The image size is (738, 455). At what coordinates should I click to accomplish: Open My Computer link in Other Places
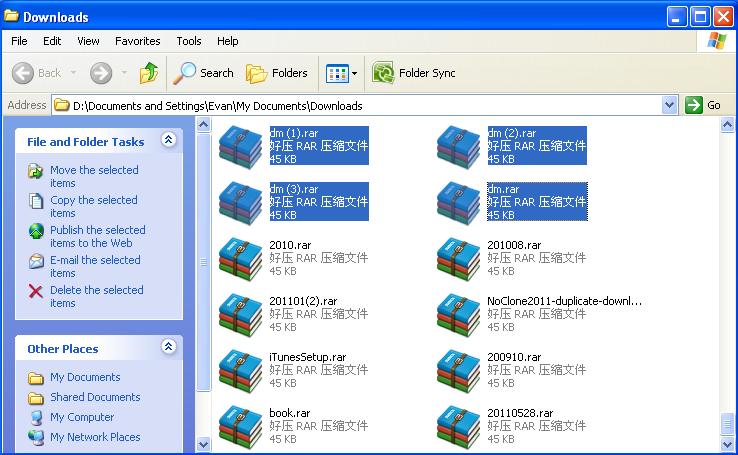click(82, 417)
